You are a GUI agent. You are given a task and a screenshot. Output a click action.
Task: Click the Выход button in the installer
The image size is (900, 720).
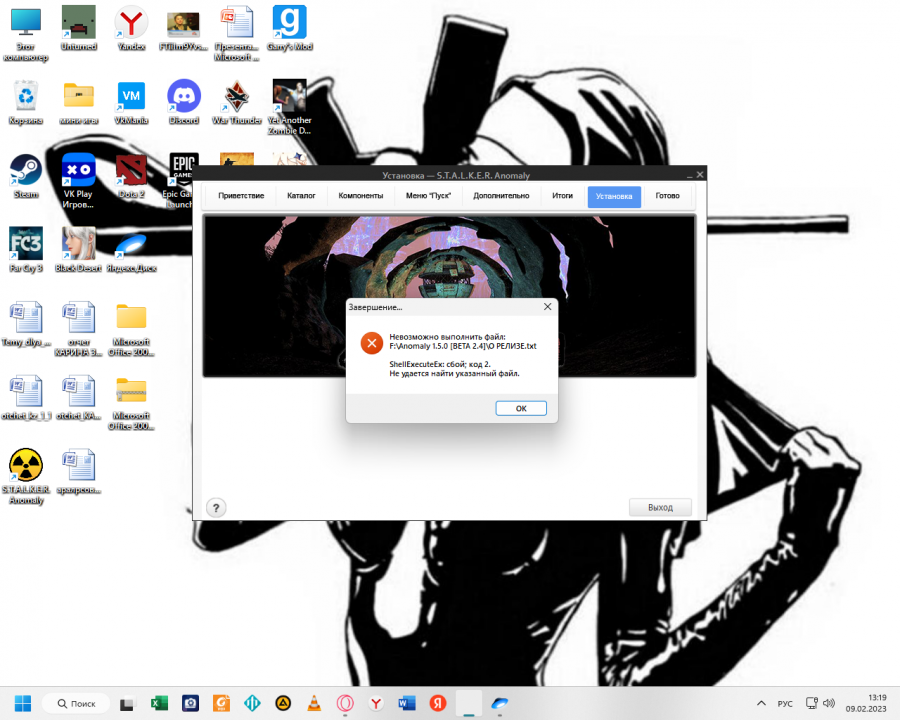[660, 508]
